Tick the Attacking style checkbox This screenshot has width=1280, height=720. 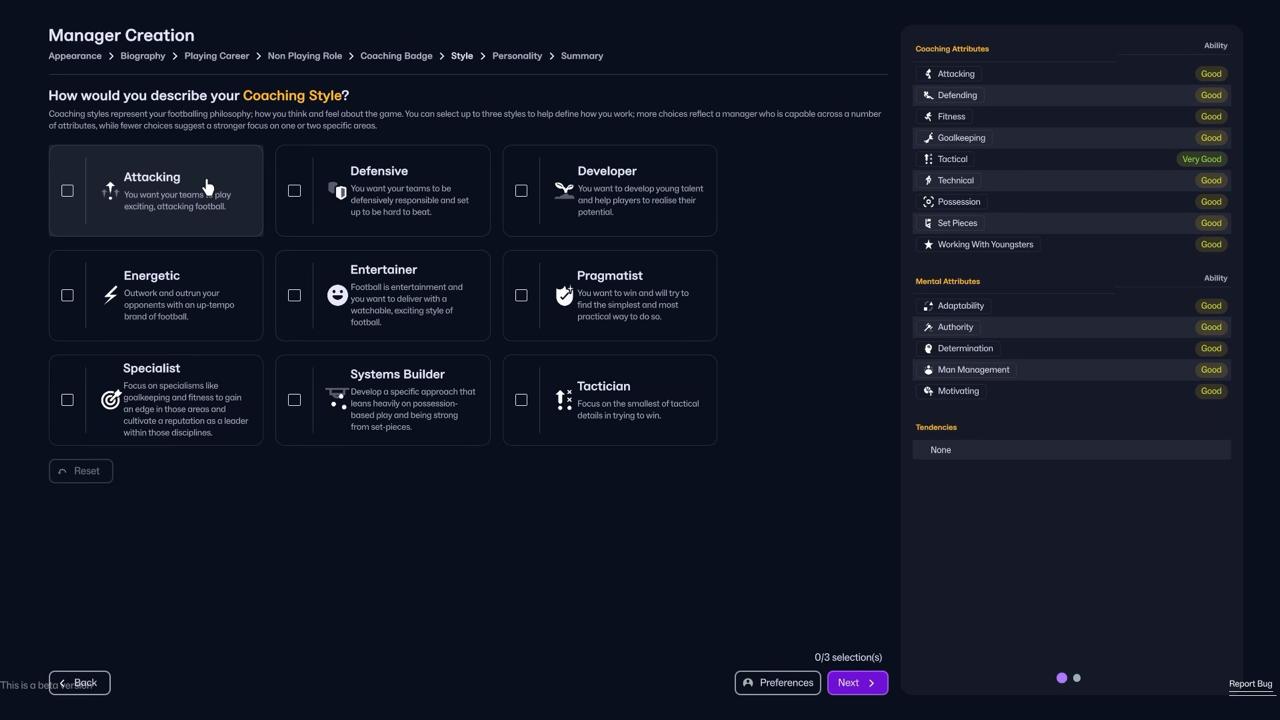(x=67, y=191)
